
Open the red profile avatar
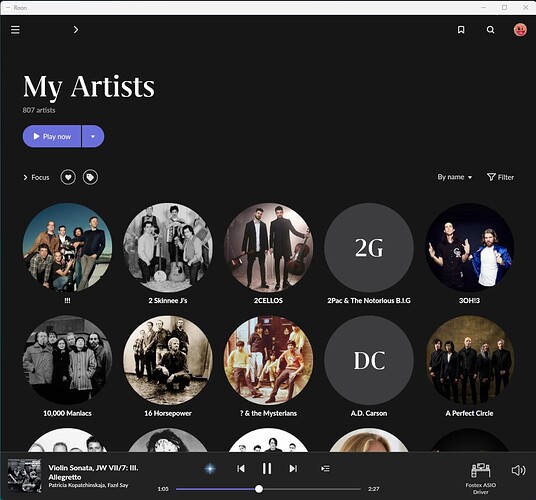pyautogui.click(x=520, y=30)
